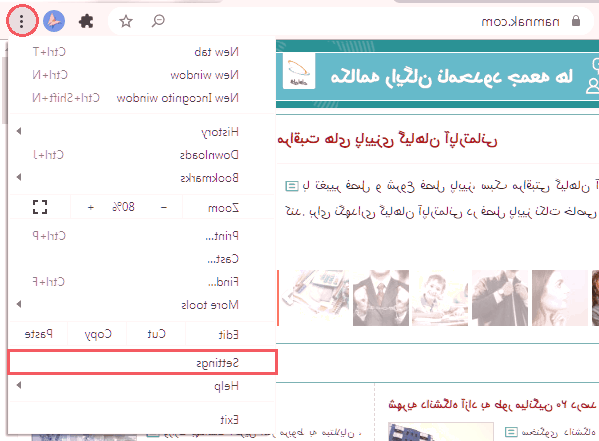Open the bird extension icon in toolbar
Viewport: 599px width, 441px height.
point(54,21)
